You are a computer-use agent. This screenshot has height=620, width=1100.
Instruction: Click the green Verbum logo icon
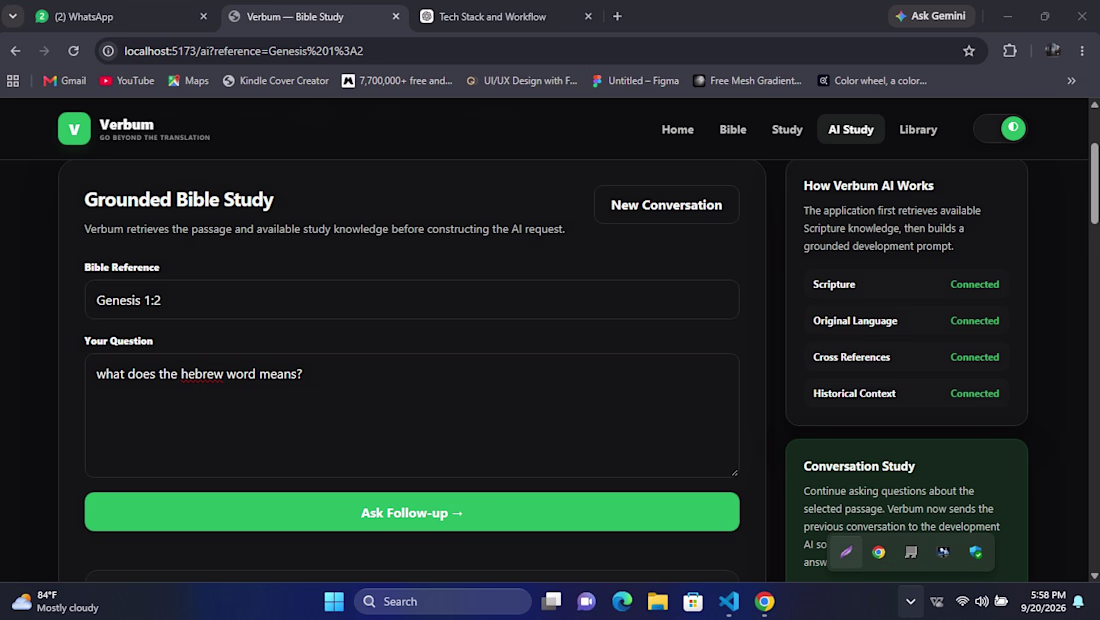coord(74,129)
